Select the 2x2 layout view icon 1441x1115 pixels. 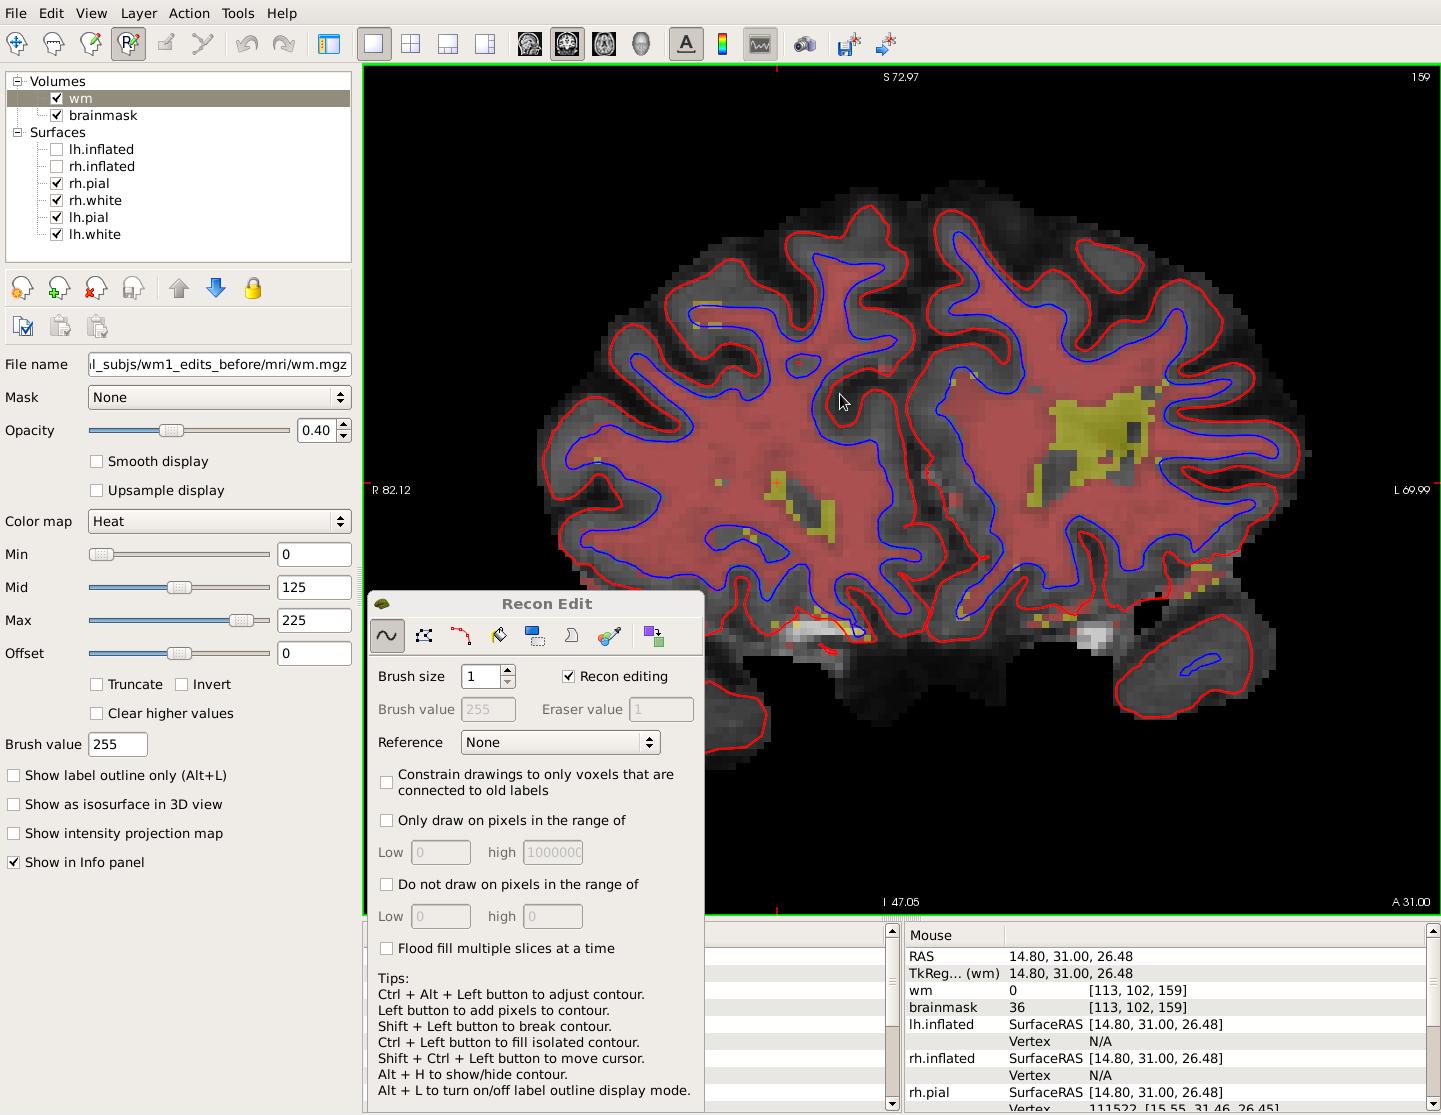(410, 44)
